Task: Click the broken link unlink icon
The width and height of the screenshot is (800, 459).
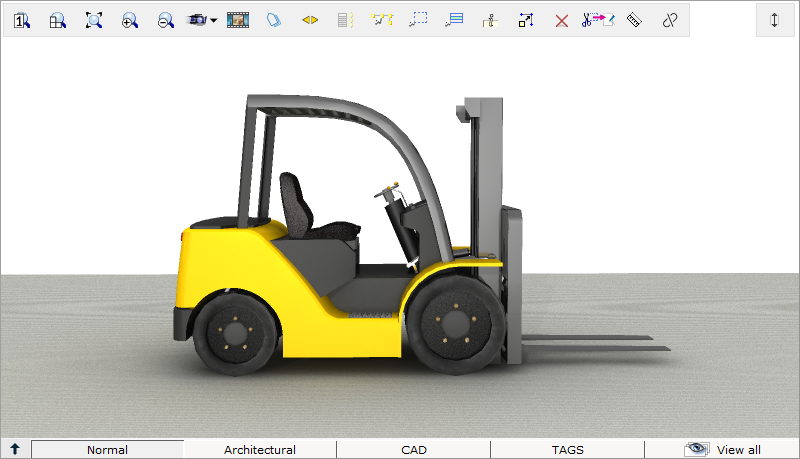Action: tap(670, 20)
